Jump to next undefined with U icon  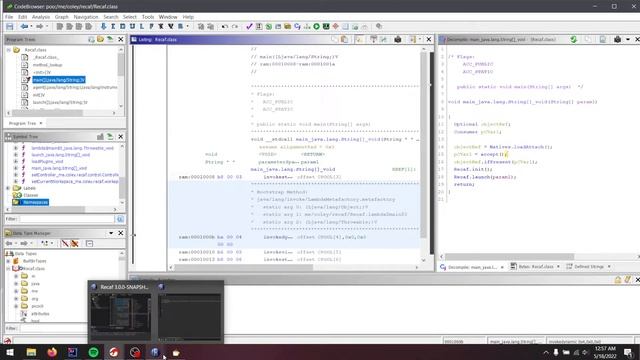pyautogui.click(x=132, y=27)
